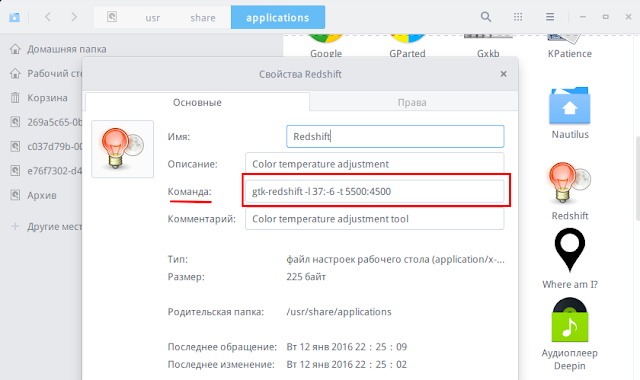Navigate to the usr path segment

153,18
